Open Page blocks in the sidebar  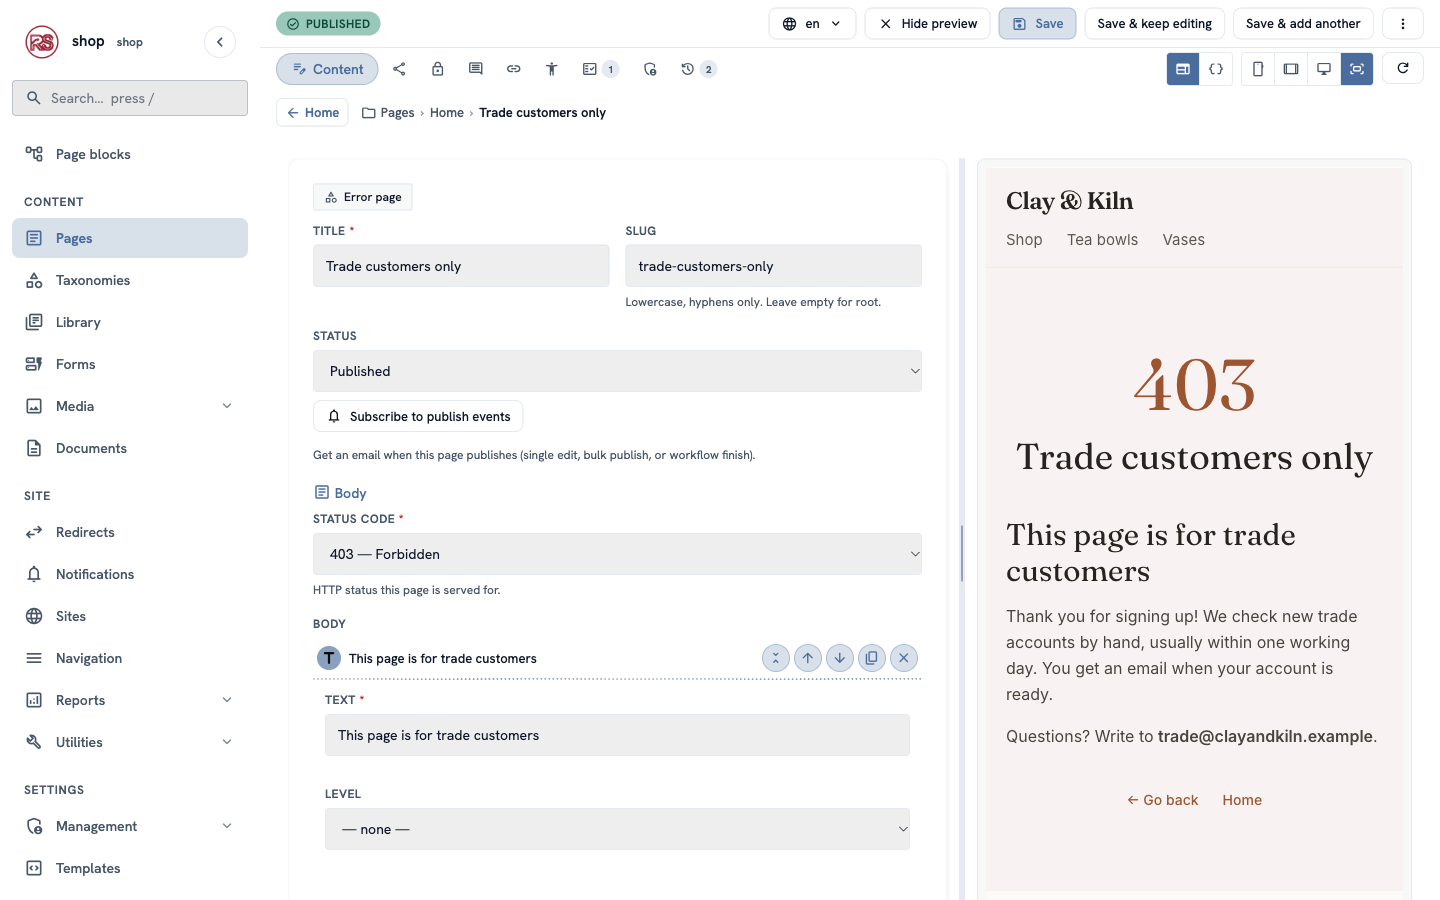pos(130,154)
